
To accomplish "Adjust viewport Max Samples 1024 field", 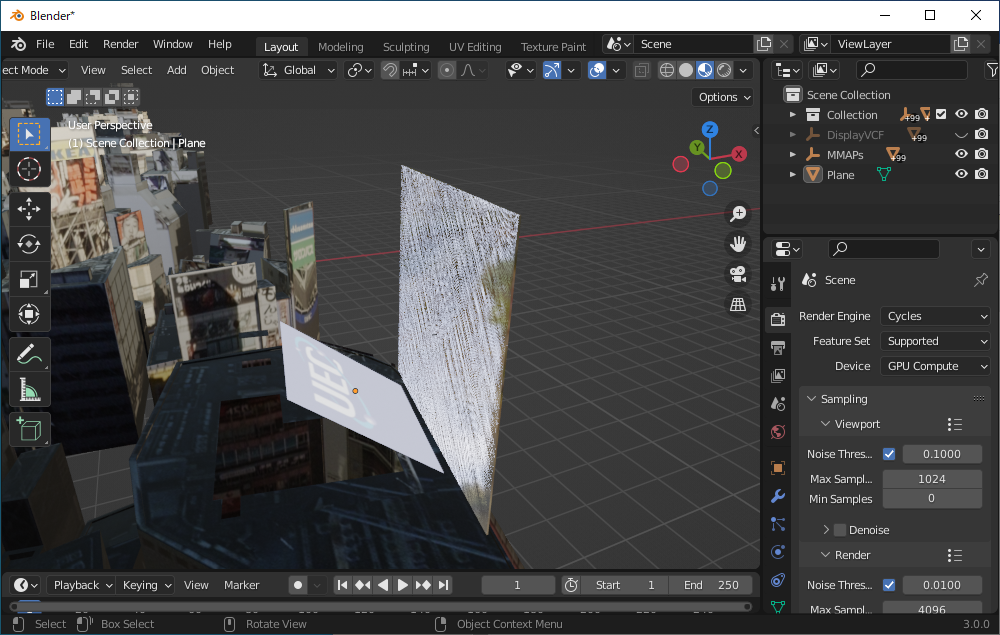I will tap(932, 479).
